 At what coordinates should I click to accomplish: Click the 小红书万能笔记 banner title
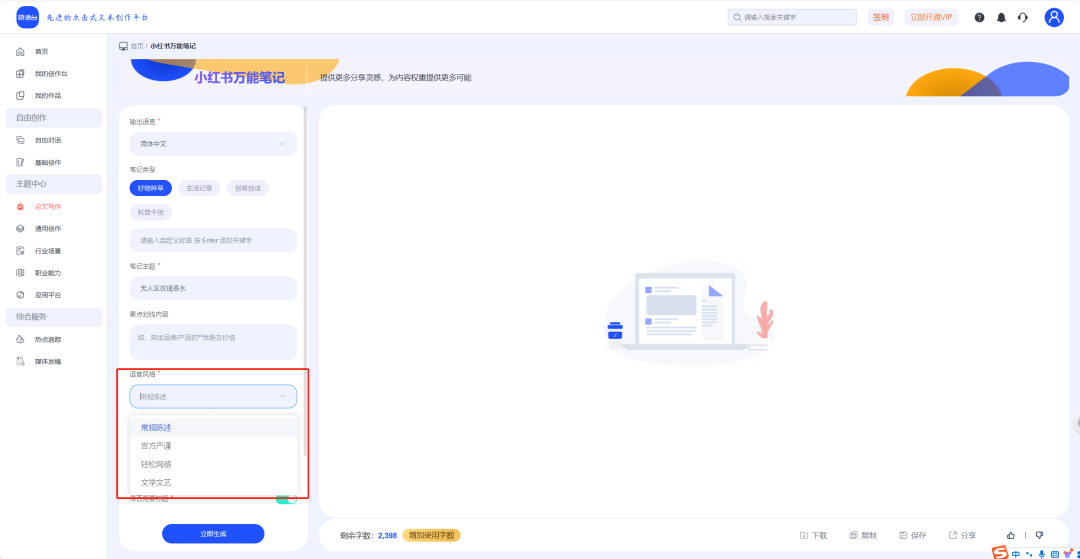pyautogui.click(x=239, y=77)
